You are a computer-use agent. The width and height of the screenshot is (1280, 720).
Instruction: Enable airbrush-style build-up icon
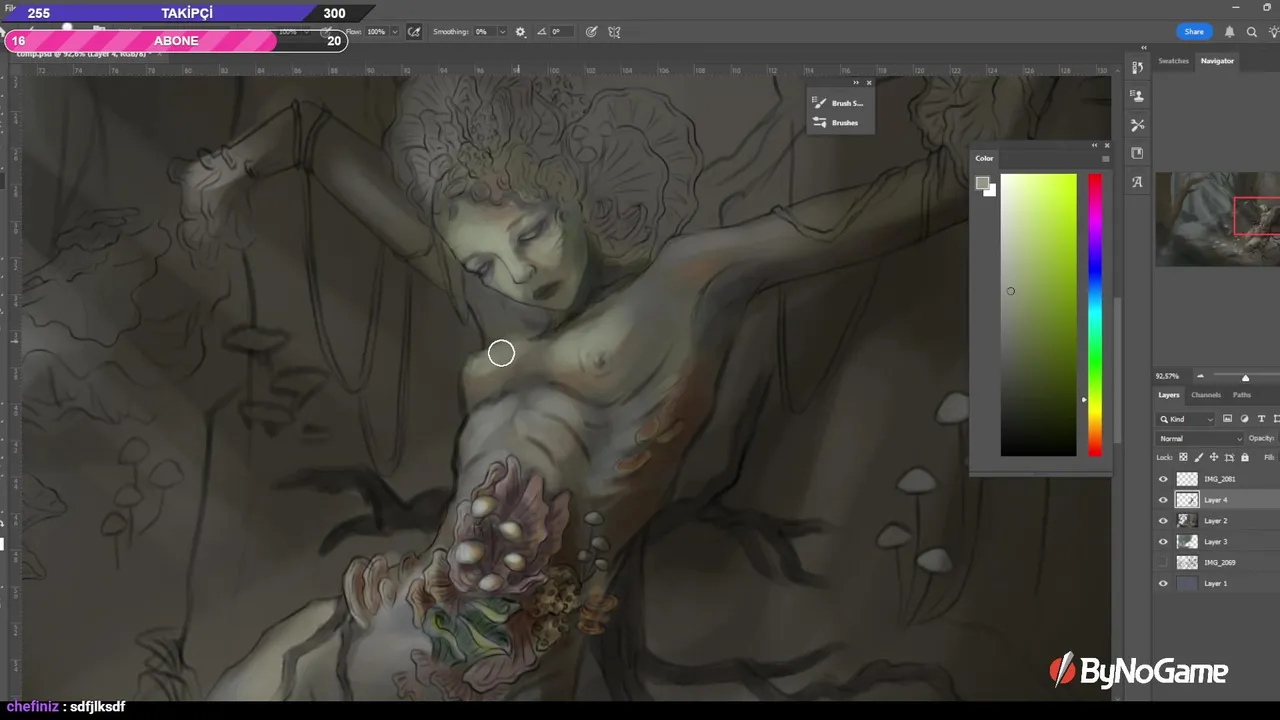tap(413, 32)
